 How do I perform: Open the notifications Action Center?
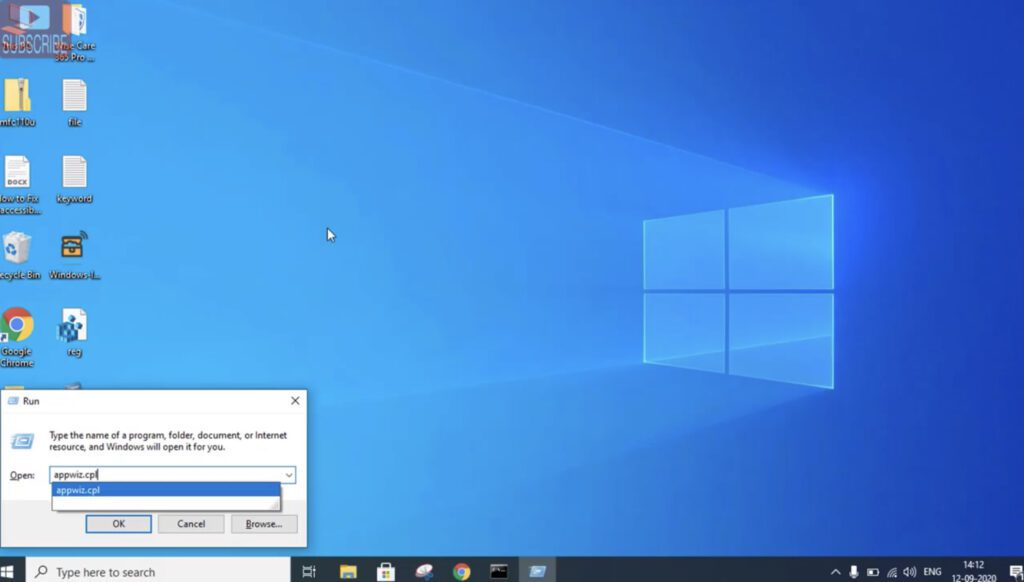tap(1016, 570)
